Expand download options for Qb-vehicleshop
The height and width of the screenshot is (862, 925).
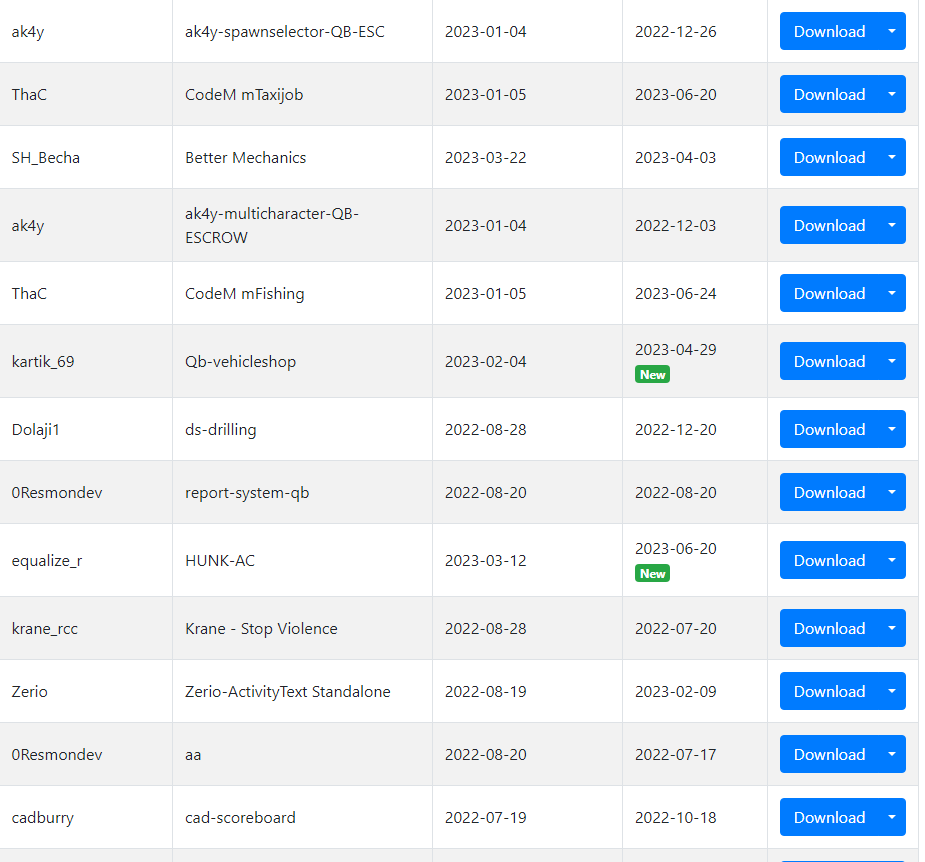892,361
